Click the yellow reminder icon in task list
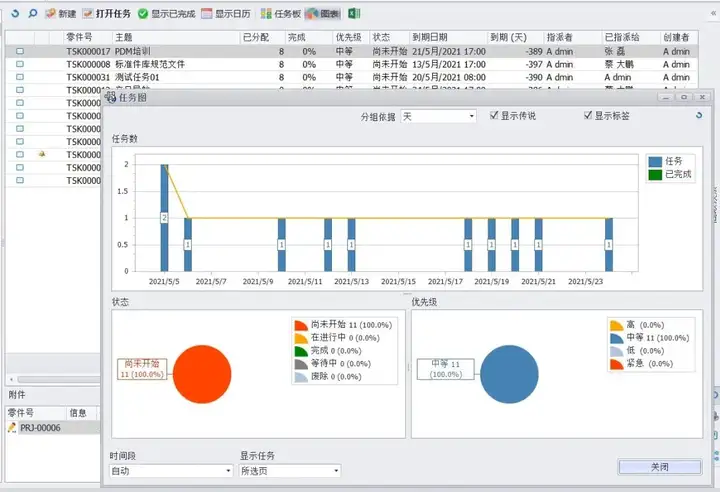 pos(42,154)
